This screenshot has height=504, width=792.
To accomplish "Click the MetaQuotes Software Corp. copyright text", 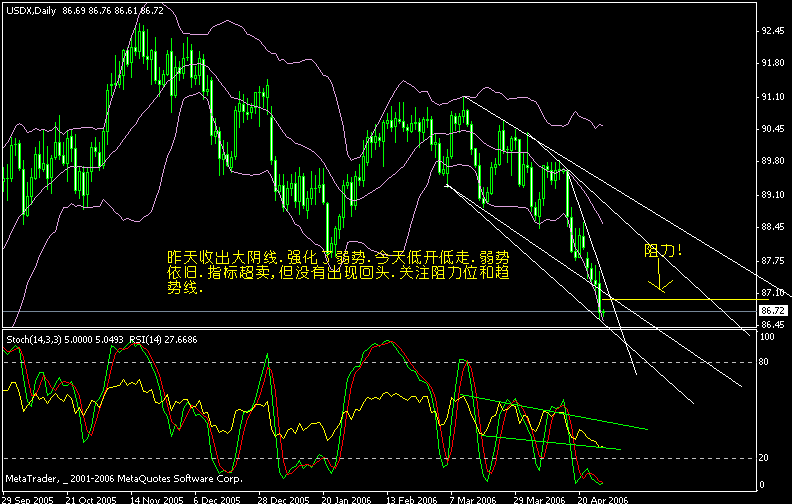I will pos(124,478).
